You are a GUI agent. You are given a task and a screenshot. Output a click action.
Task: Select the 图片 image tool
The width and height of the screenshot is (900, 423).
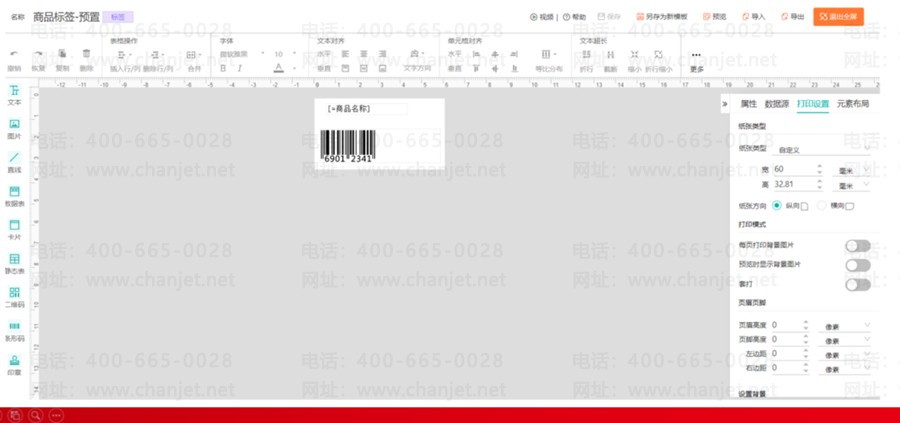14,129
